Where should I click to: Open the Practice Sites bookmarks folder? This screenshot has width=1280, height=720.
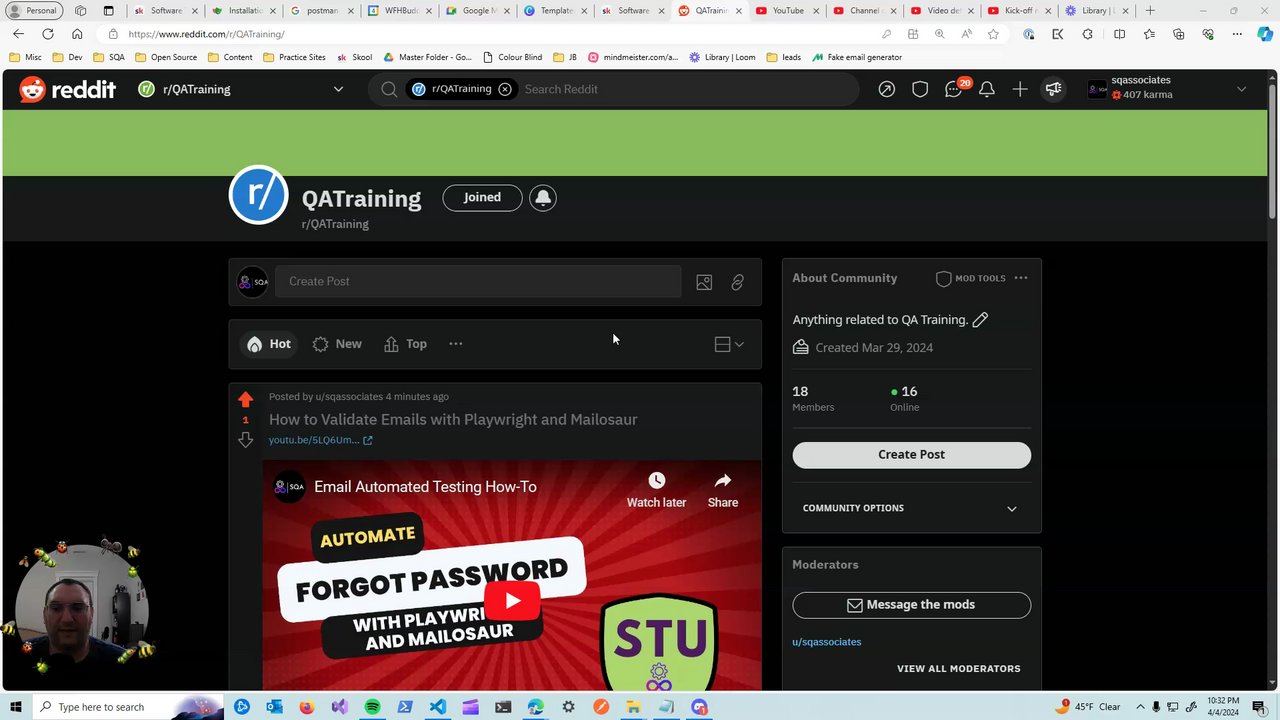[294, 57]
